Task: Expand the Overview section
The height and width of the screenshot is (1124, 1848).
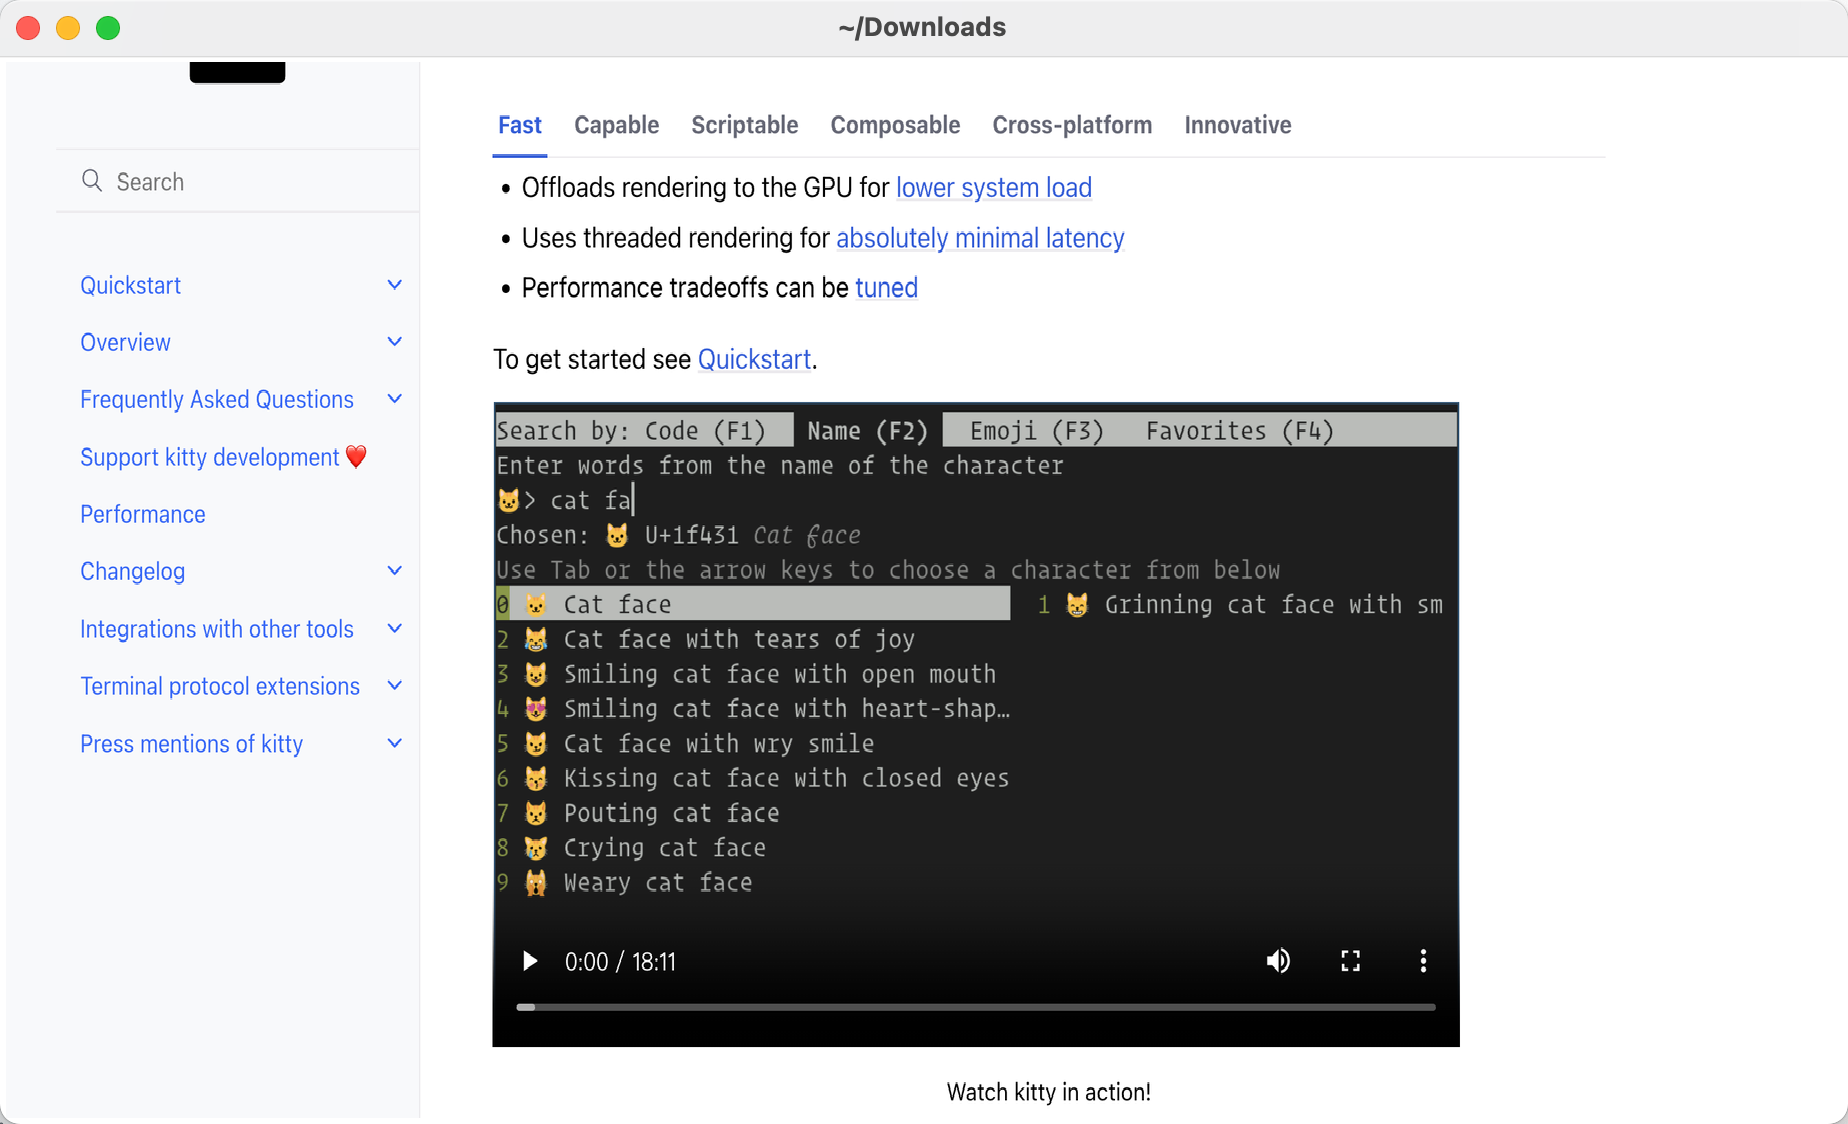Action: (x=394, y=341)
